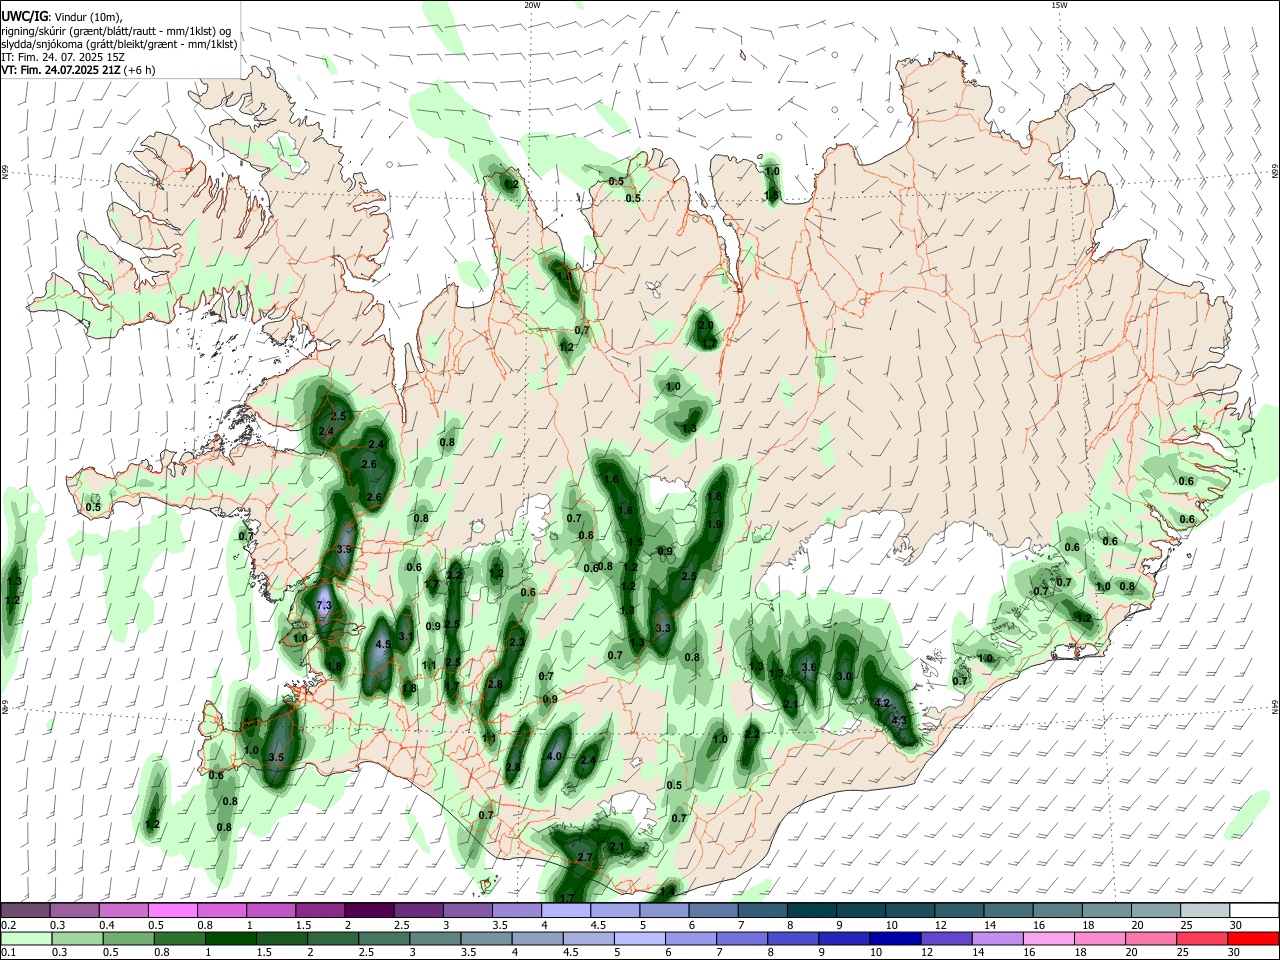Viewport: 1280px width, 960px height.
Task: Choose the pale mint swatch starting at 0.1
Action: point(25,938)
